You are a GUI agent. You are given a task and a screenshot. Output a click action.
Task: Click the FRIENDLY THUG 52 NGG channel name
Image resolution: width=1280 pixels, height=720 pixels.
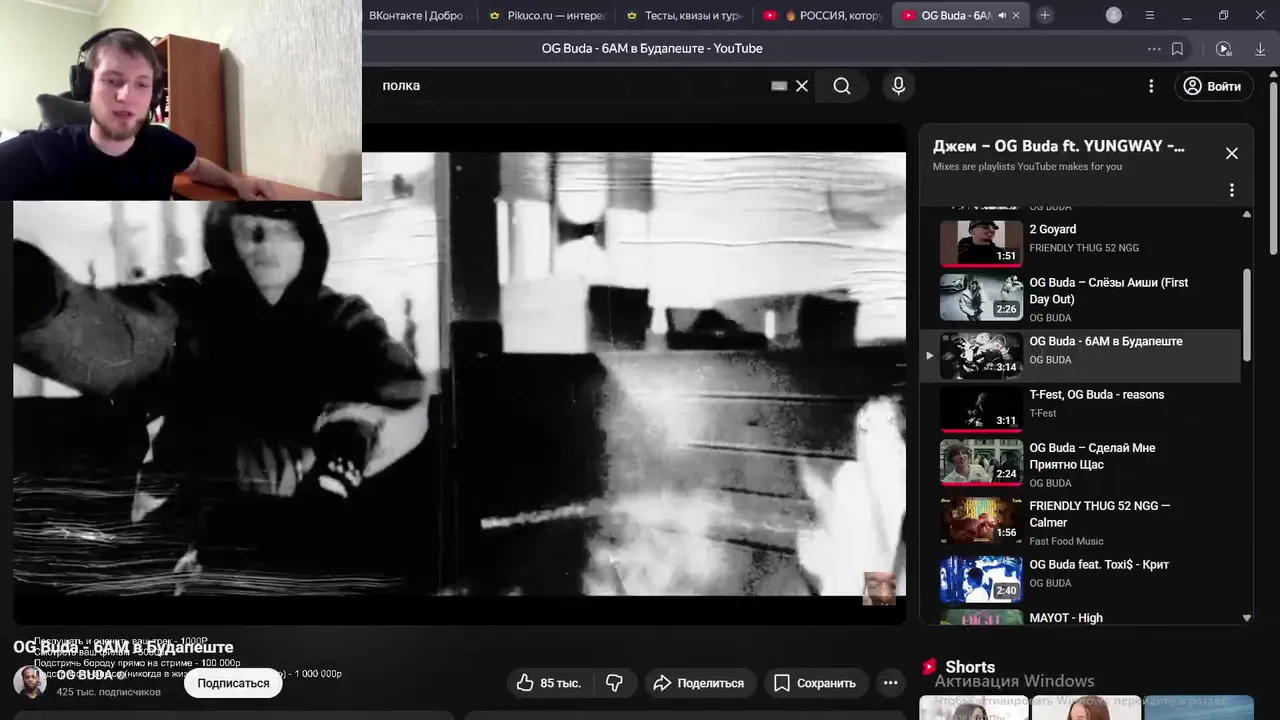coord(1084,248)
